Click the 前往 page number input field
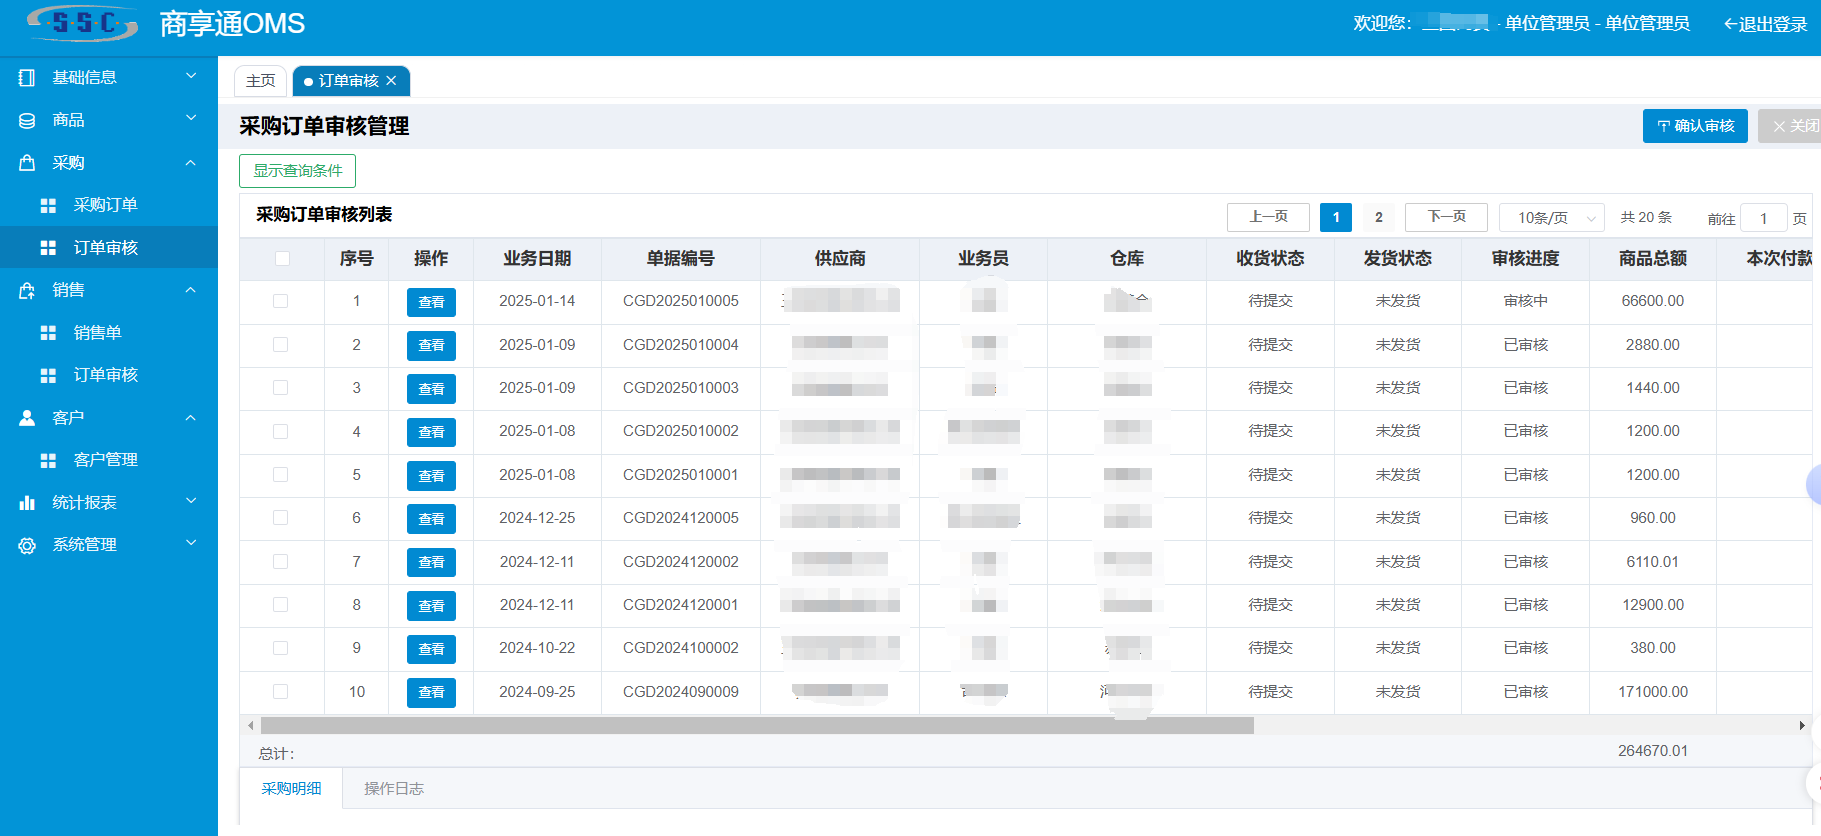 [1763, 218]
